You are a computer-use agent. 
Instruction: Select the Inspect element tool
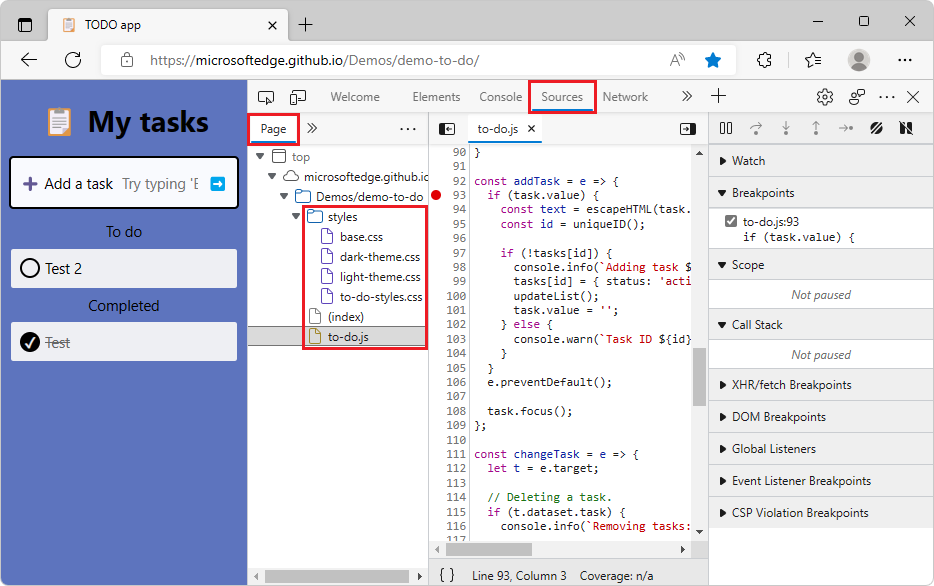click(264, 96)
